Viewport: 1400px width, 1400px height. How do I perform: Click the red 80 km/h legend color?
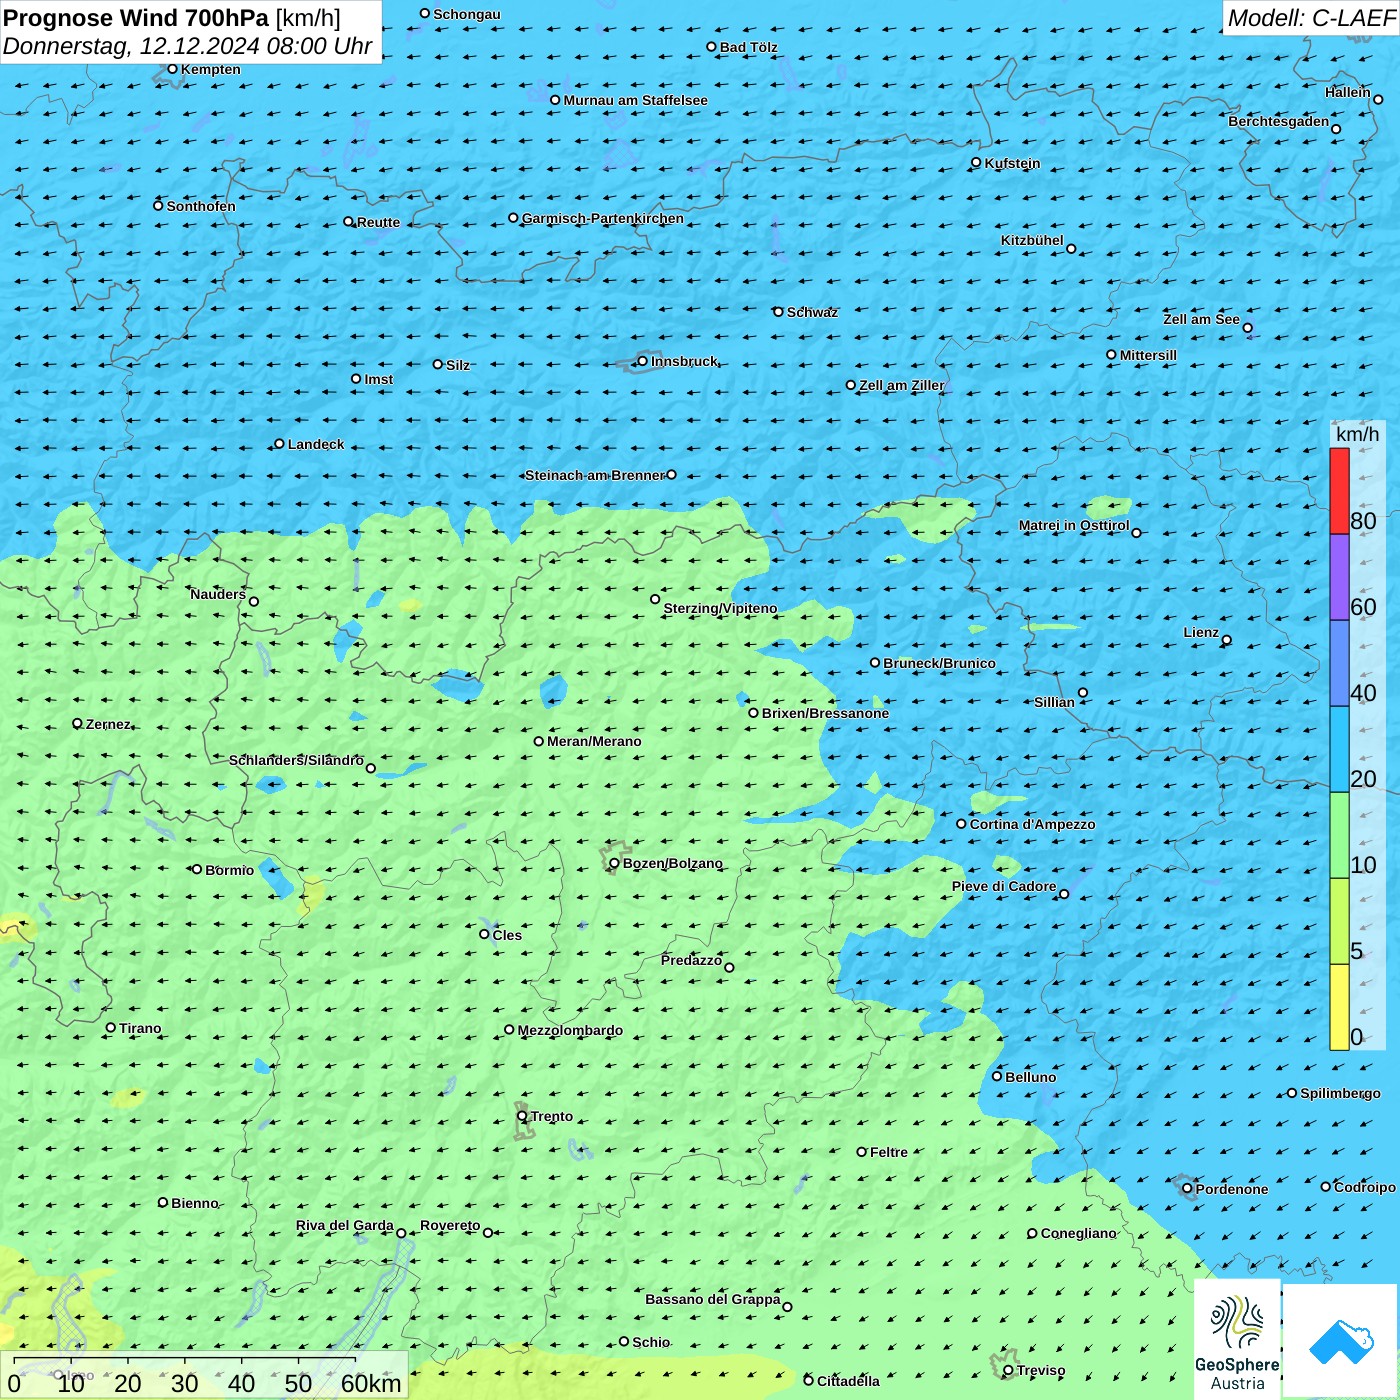point(1339,491)
